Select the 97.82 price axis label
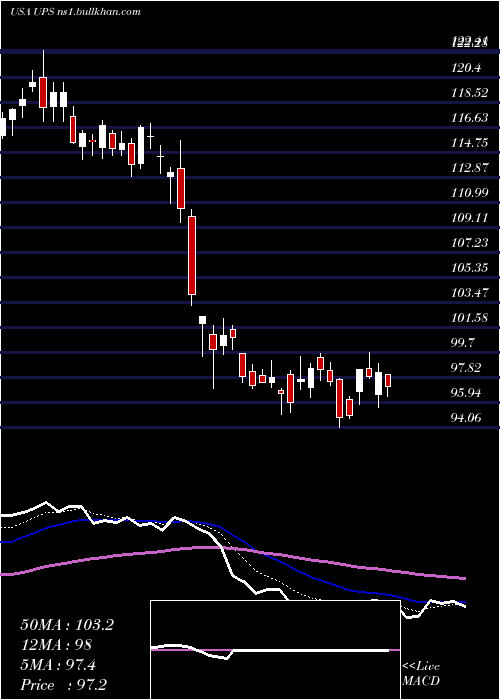The image size is (500, 700). (x=468, y=368)
